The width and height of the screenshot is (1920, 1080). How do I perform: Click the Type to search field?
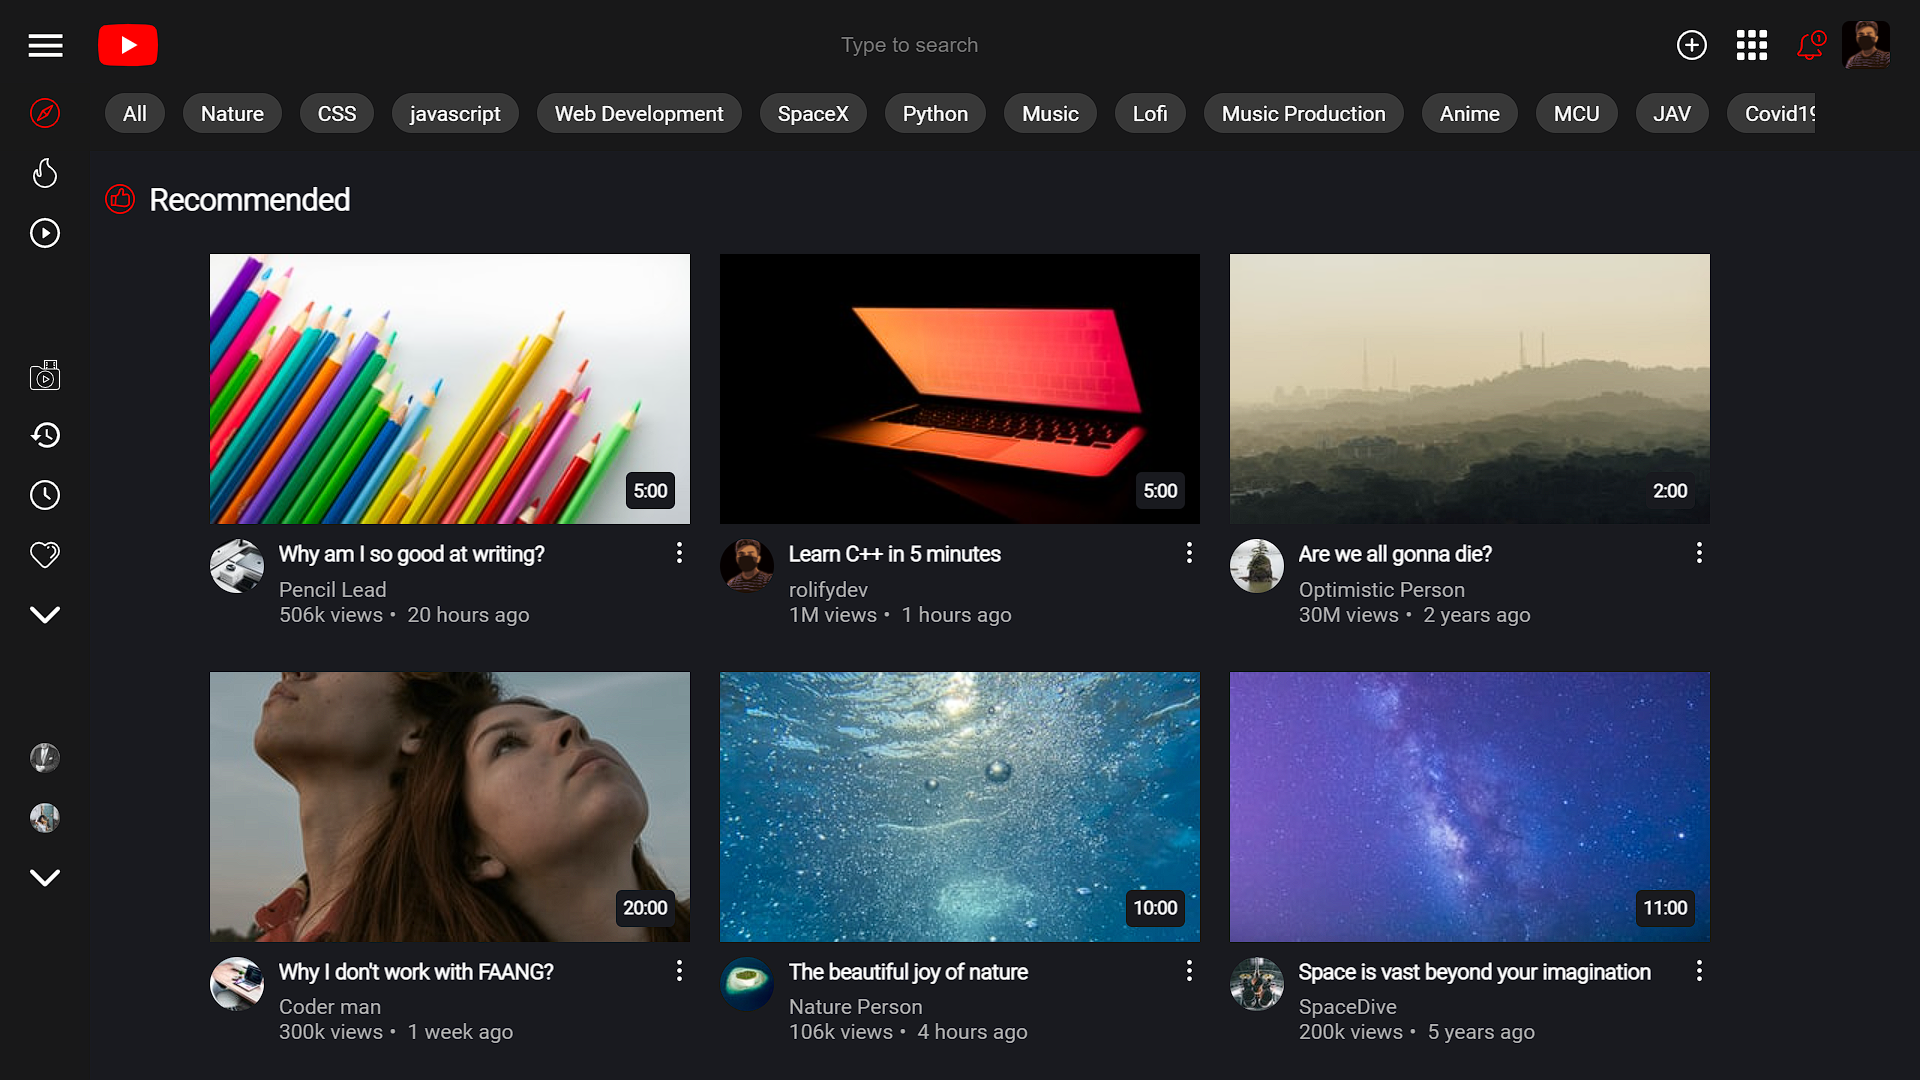909,45
